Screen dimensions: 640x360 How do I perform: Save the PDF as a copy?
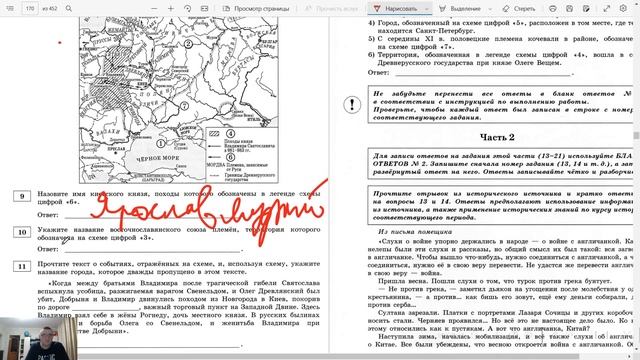point(586,9)
